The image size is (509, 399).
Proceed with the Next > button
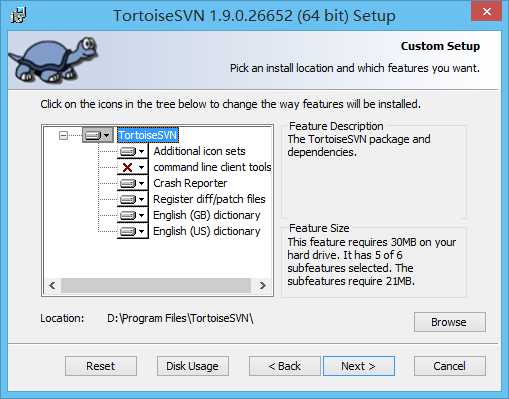click(359, 366)
